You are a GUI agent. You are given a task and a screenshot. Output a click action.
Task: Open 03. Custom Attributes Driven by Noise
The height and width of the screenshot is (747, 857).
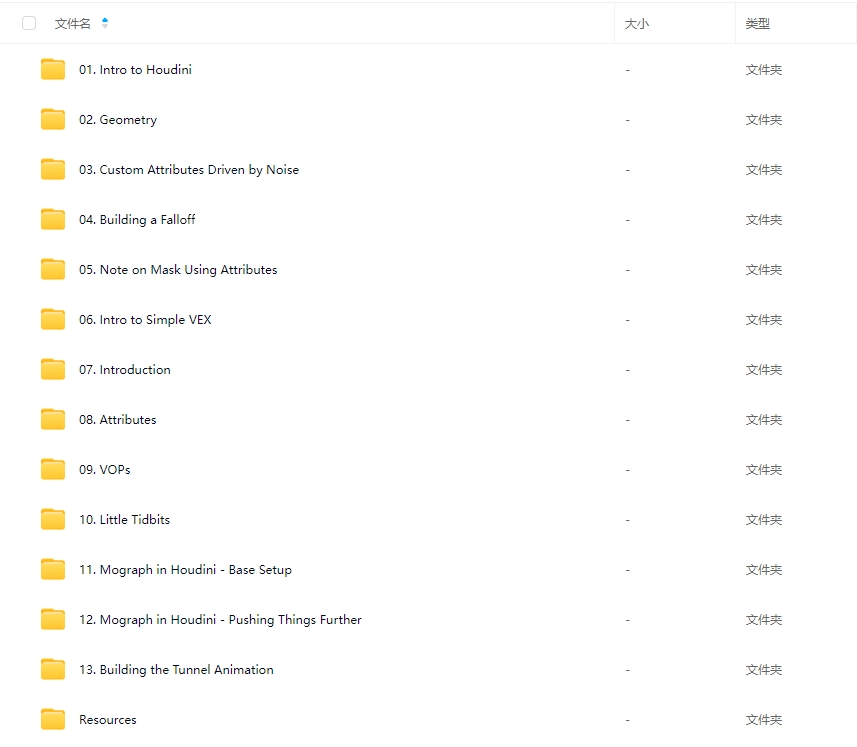pyautogui.click(x=189, y=169)
